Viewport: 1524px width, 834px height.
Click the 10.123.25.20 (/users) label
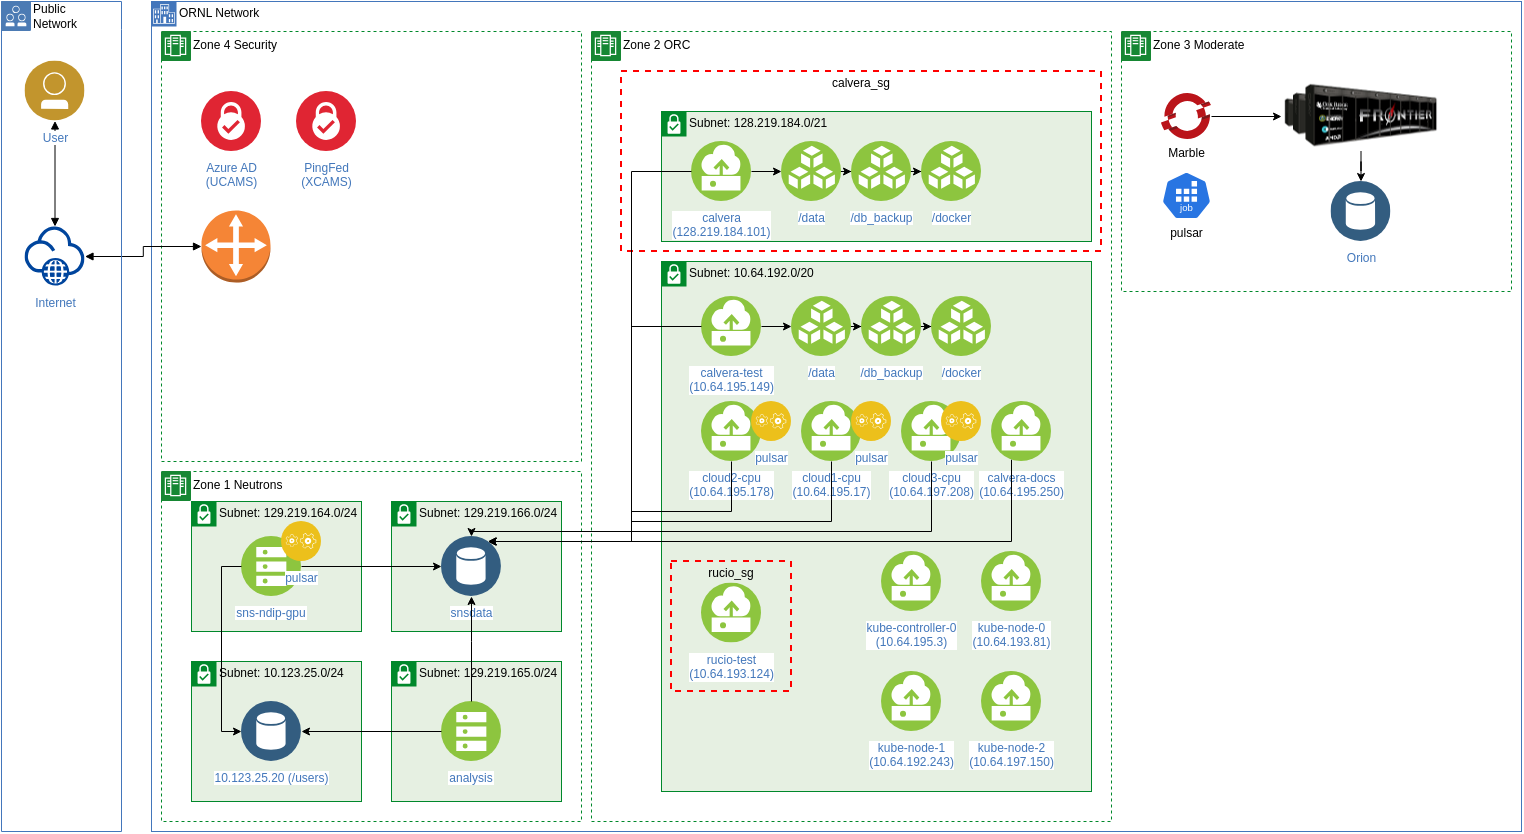tap(271, 778)
